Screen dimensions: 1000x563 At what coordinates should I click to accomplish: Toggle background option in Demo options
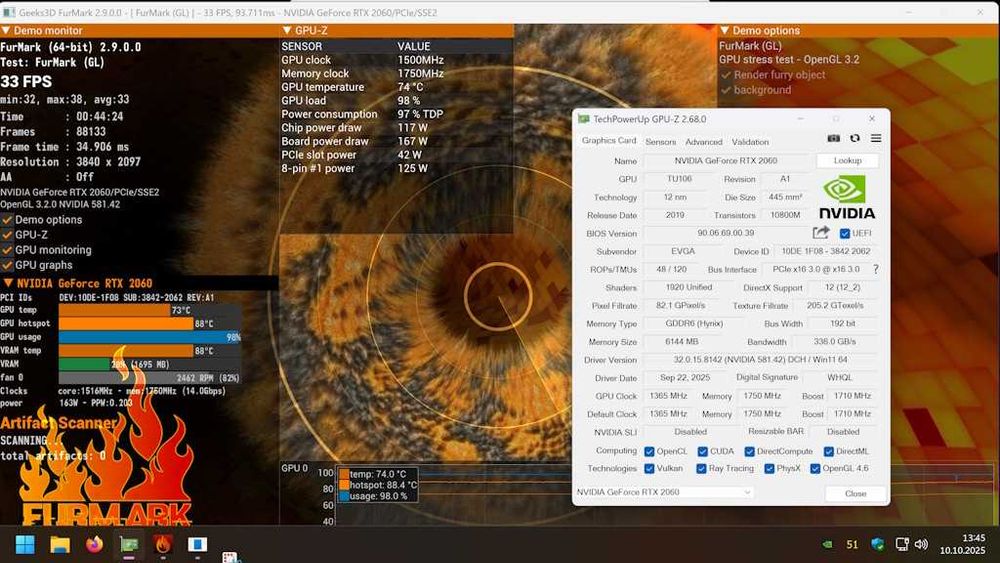coord(726,91)
